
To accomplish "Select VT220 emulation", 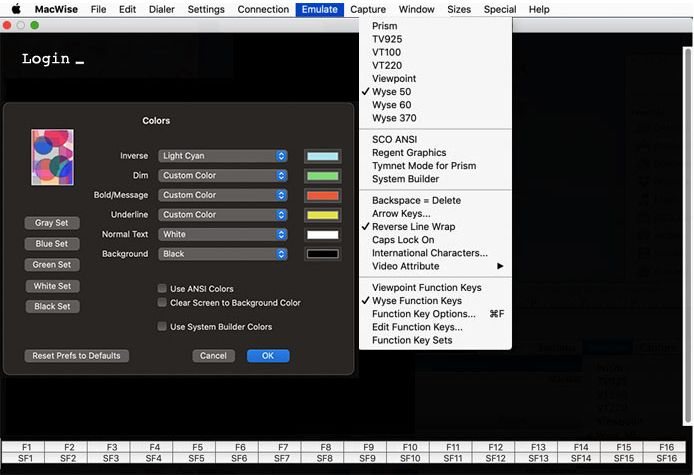I will (x=436, y=66).
